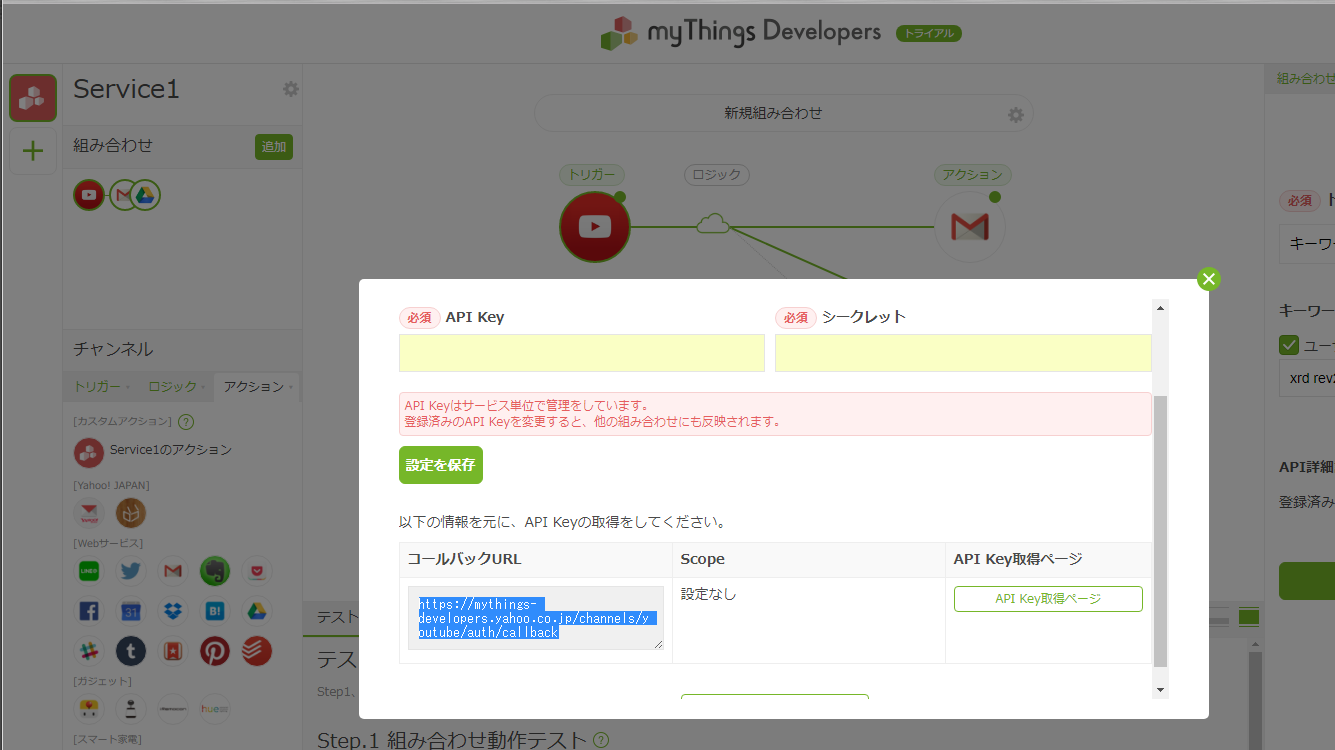Open the API Key取得ページ link

tap(1047, 598)
